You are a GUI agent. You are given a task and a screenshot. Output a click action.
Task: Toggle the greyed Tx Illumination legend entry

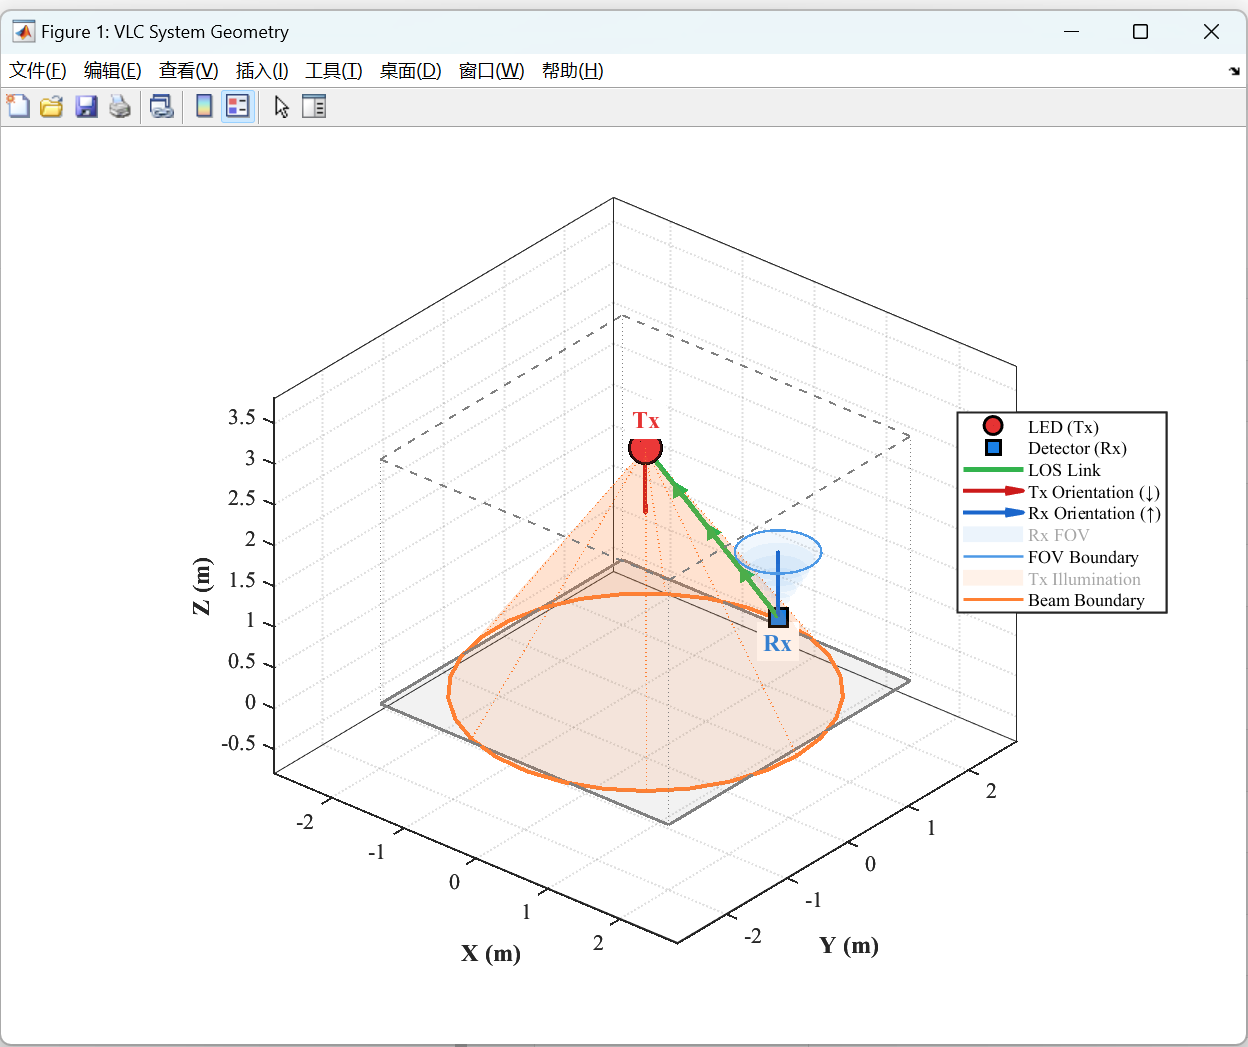(1084, 579)
